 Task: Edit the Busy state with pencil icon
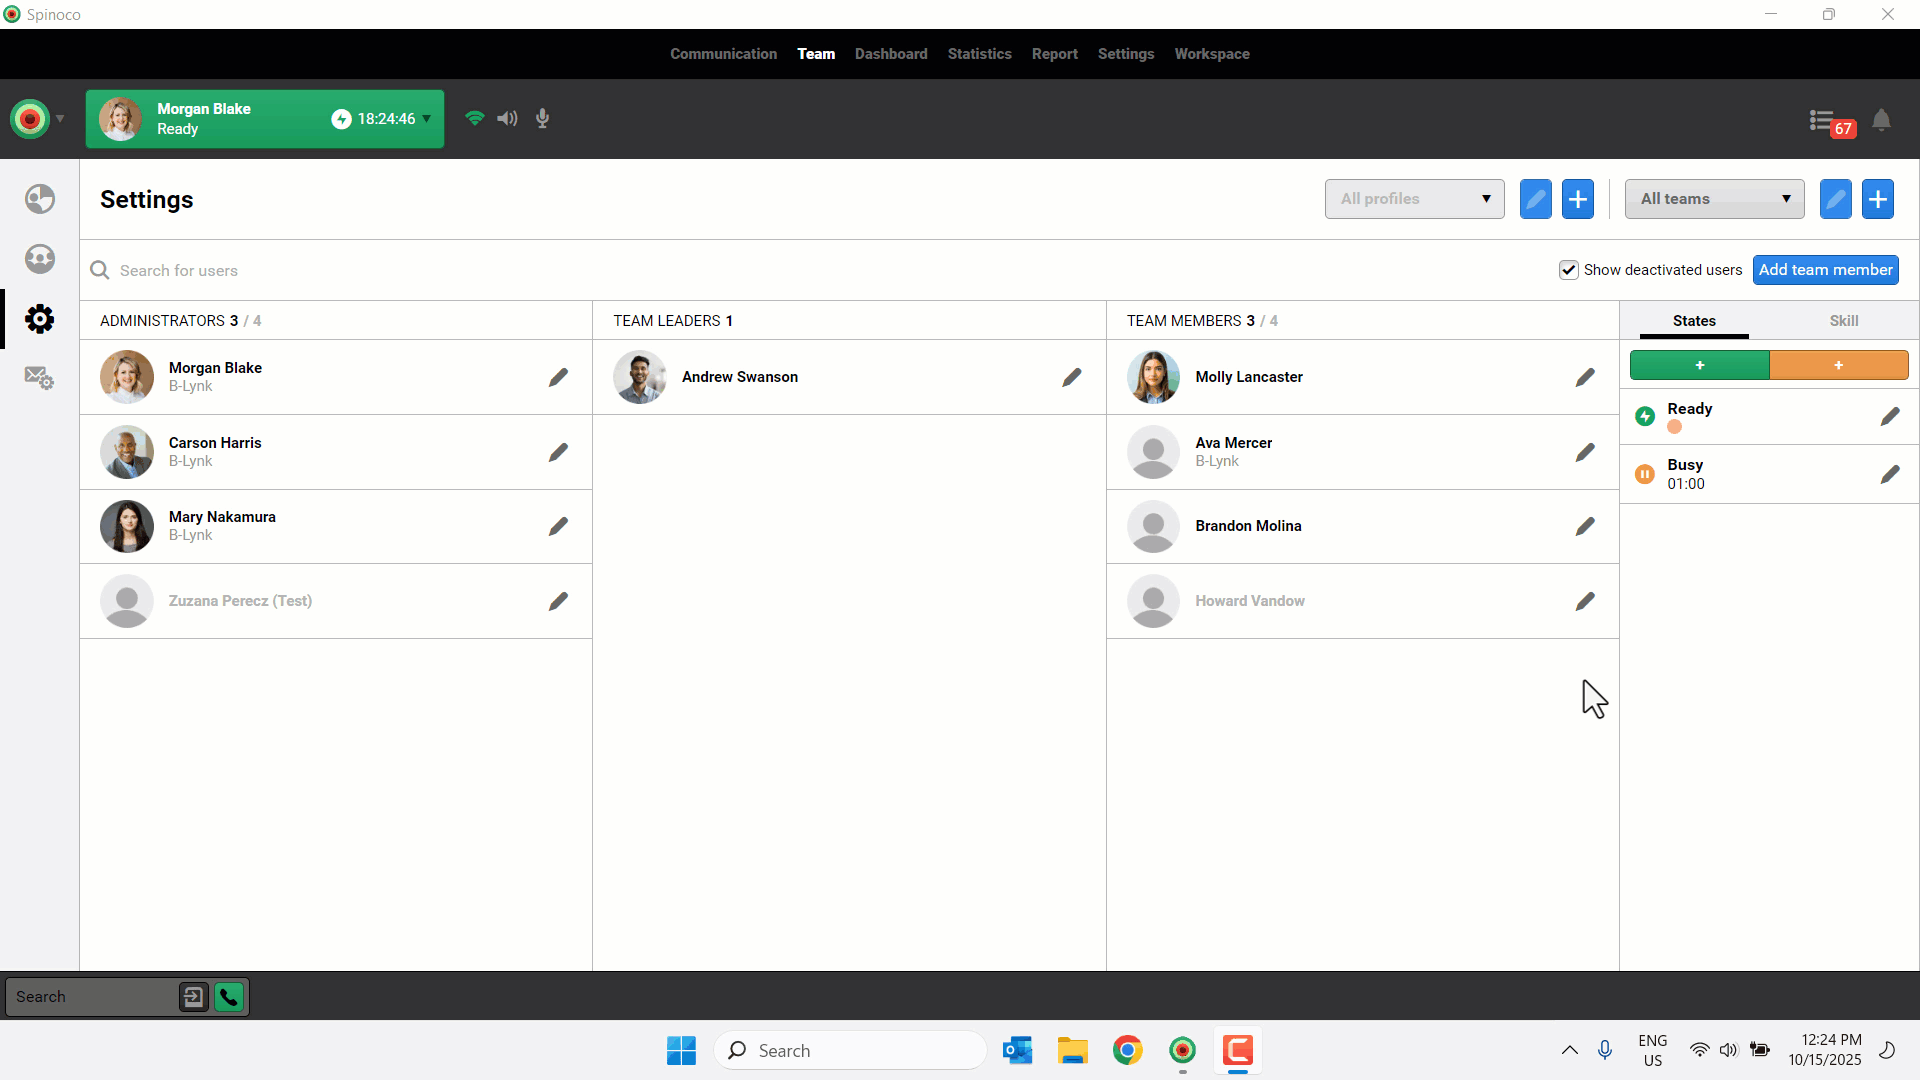(x=1889, y=474)
